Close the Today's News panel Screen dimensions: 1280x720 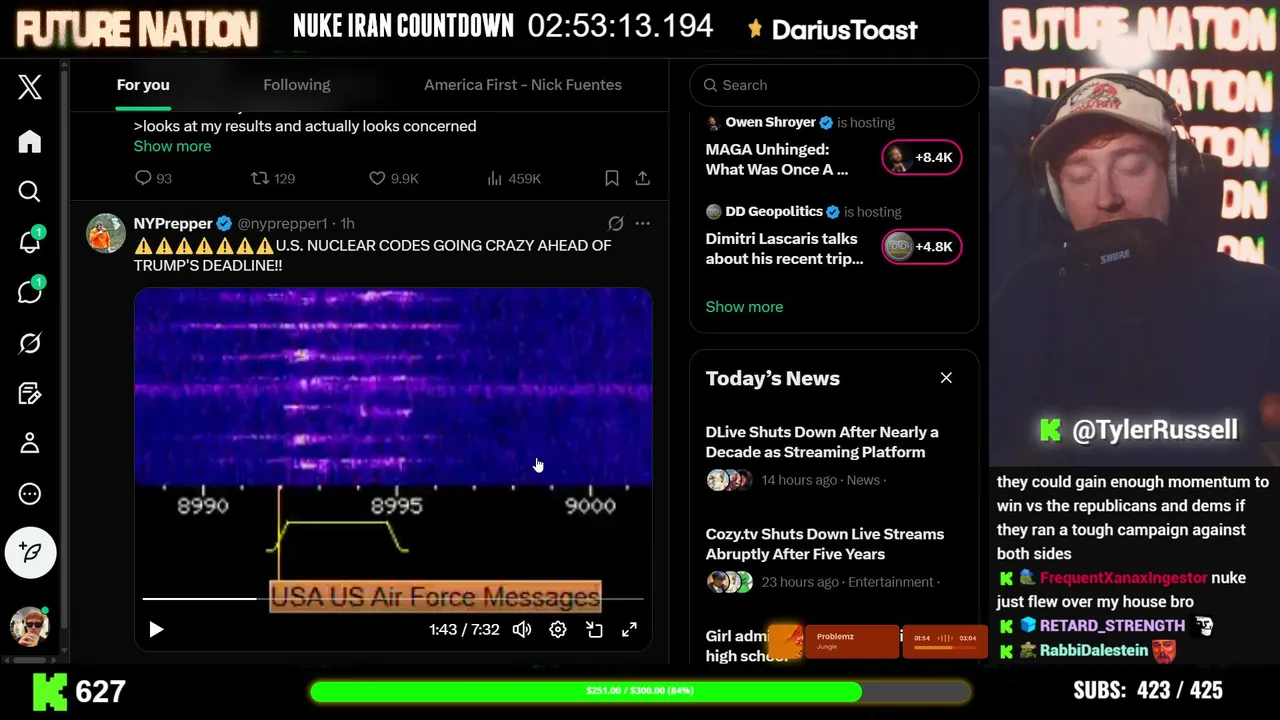point(946,378)
